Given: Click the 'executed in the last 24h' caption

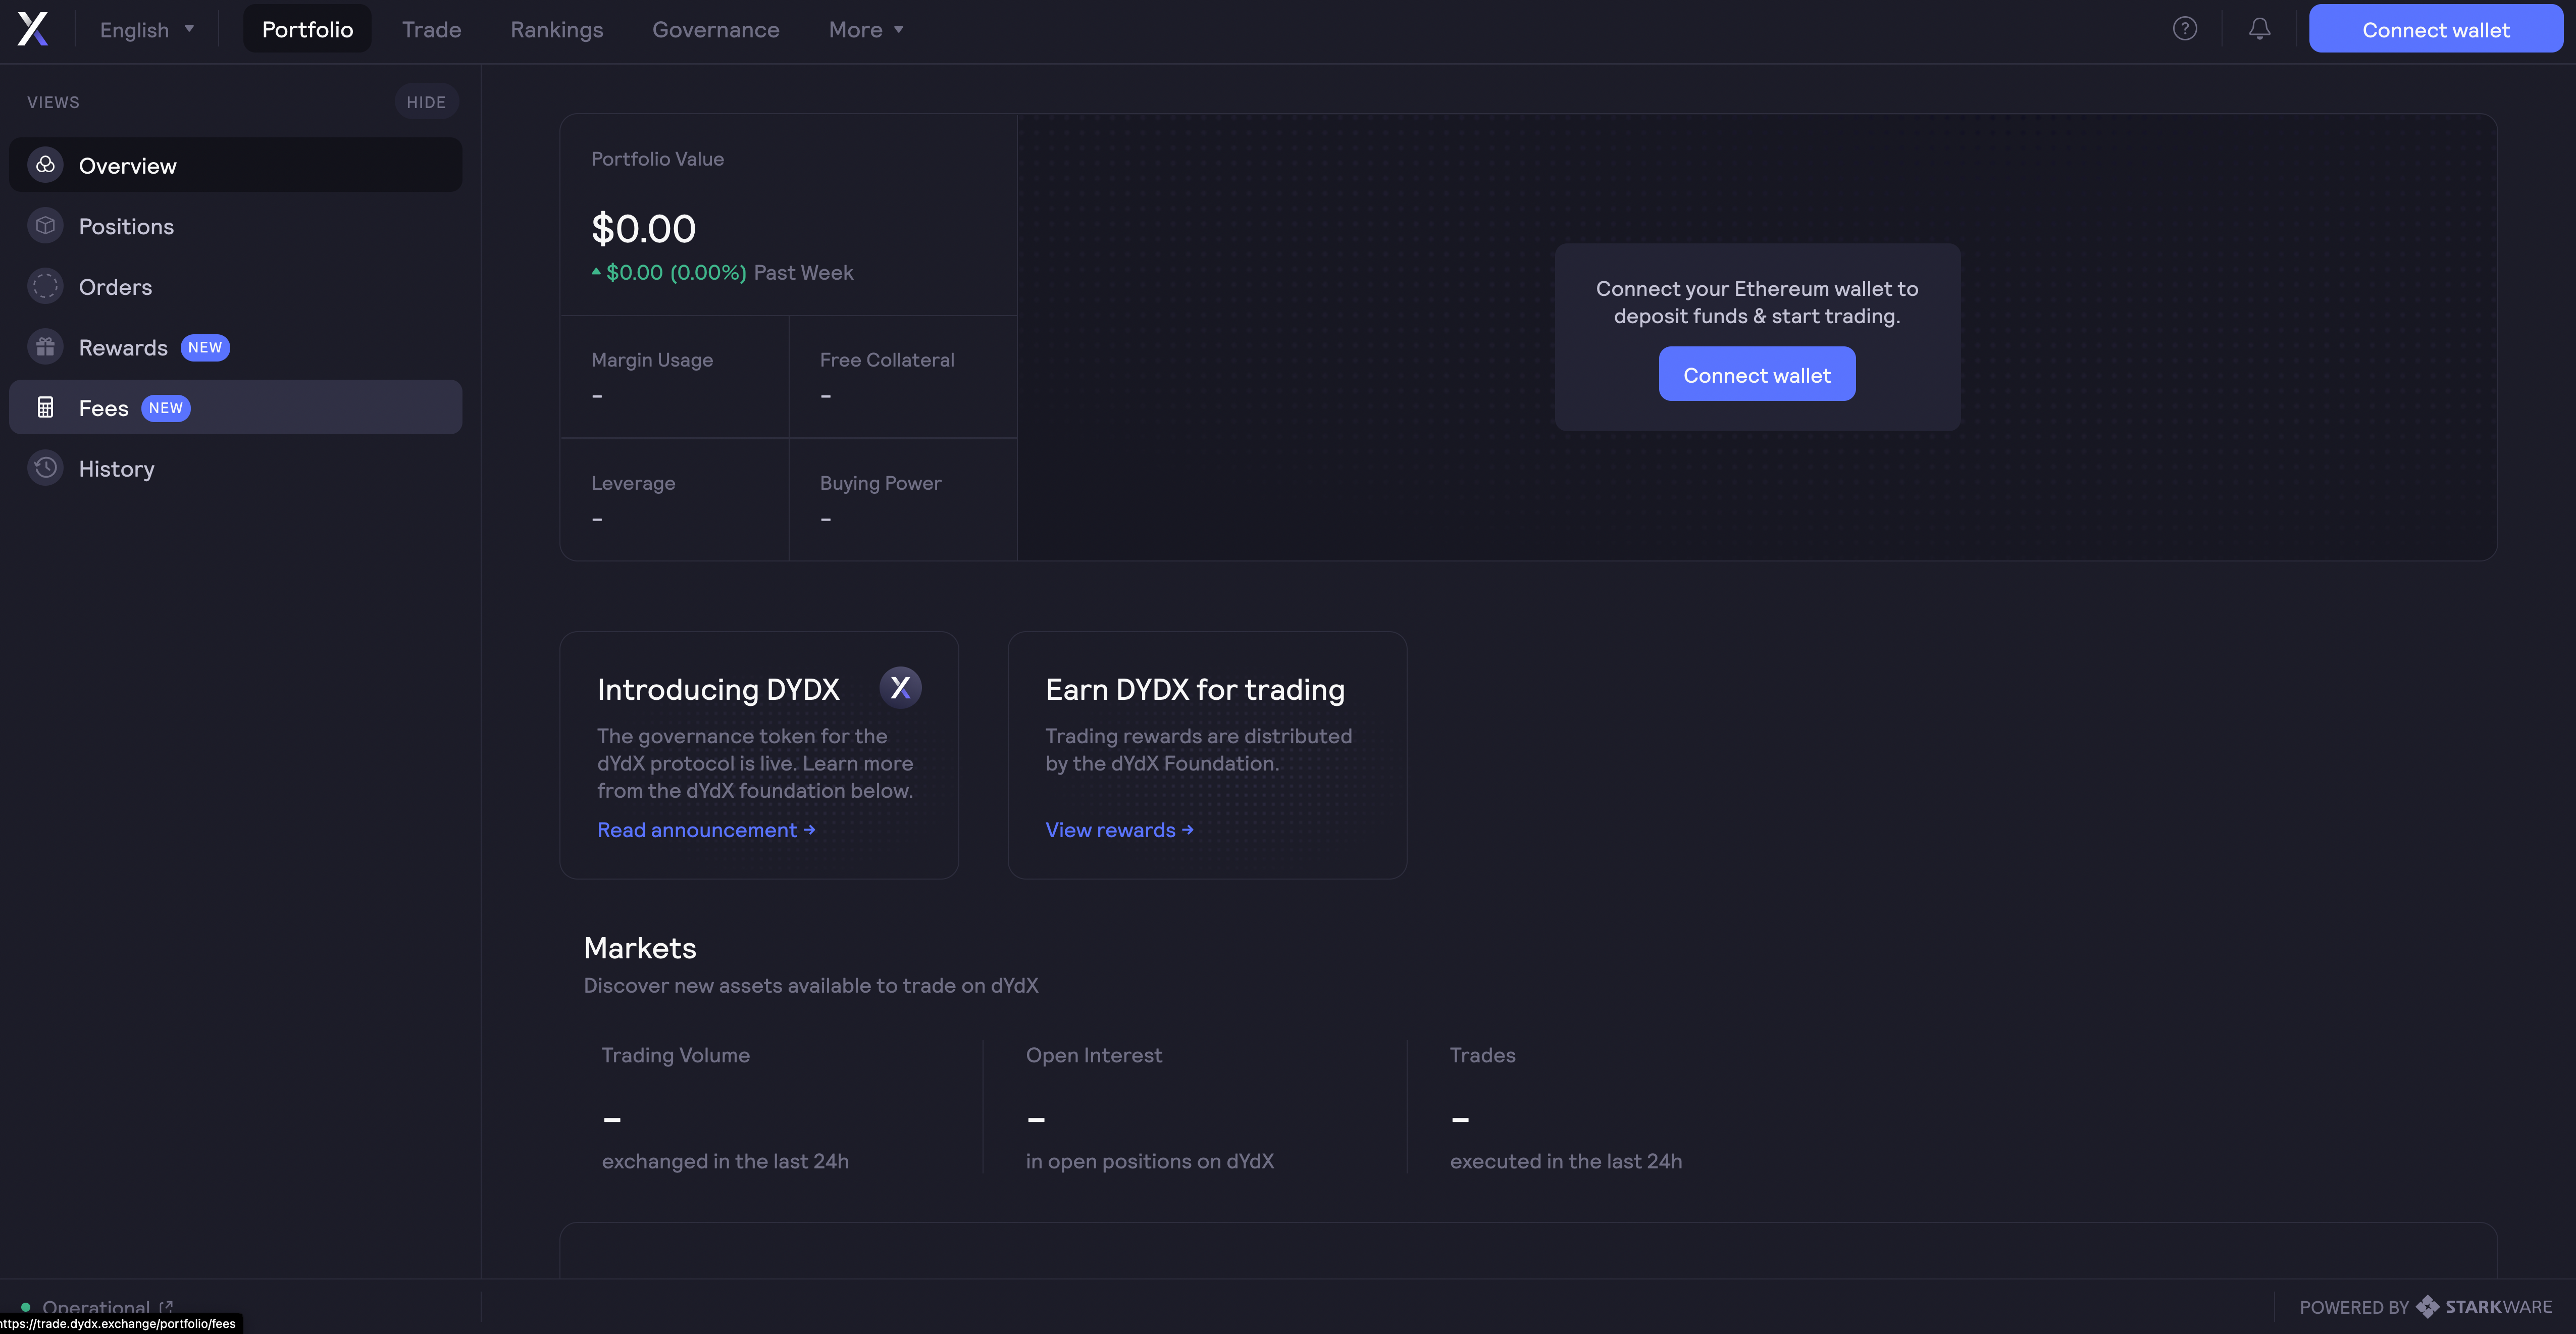Looking at the screenshot, I should pos(1566,1161).
